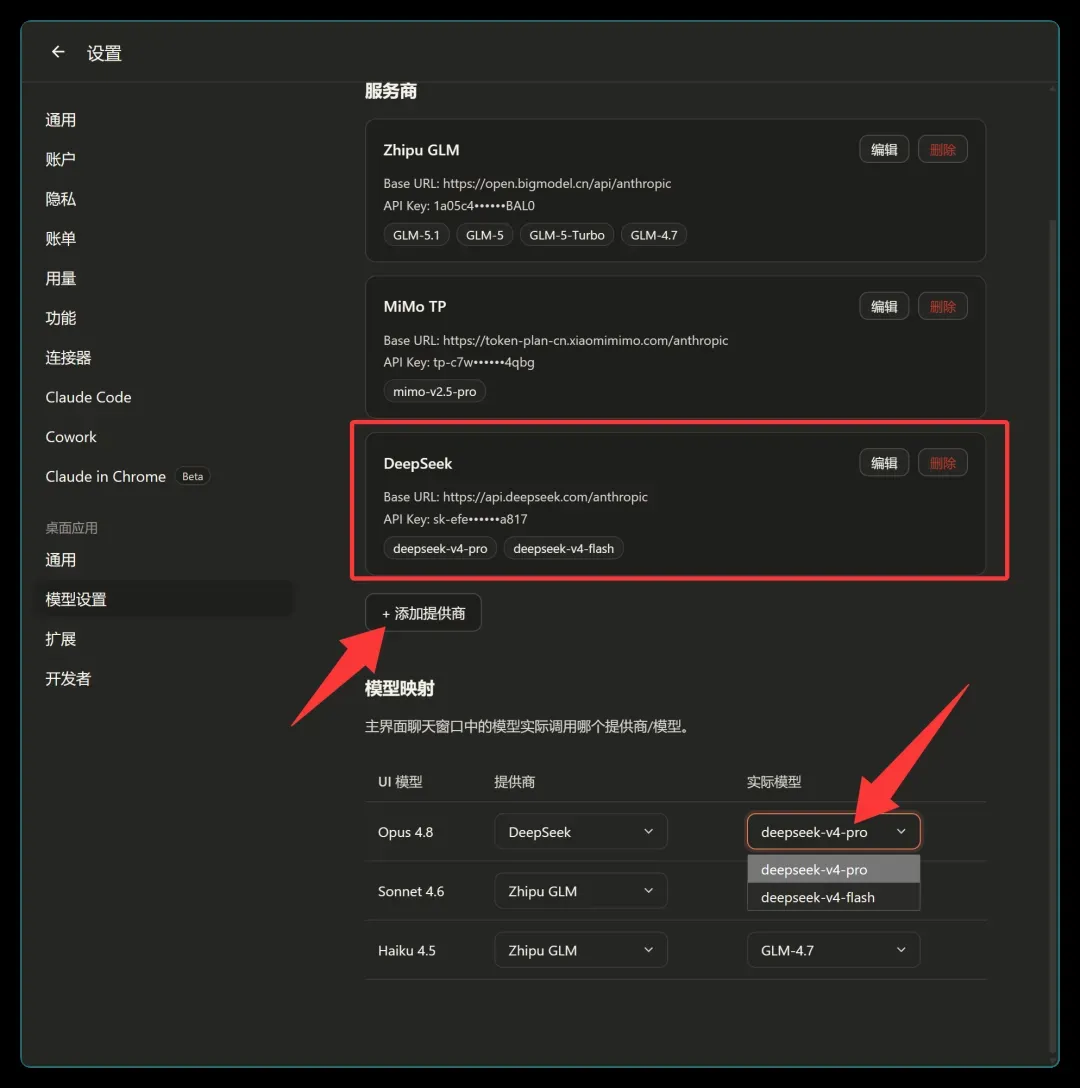Open the 开发者 settings section

click(x=68, y=678)
